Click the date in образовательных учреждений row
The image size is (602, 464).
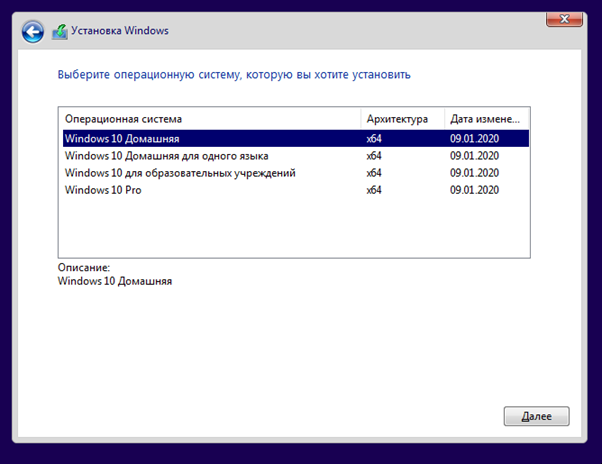coord(474,173)
